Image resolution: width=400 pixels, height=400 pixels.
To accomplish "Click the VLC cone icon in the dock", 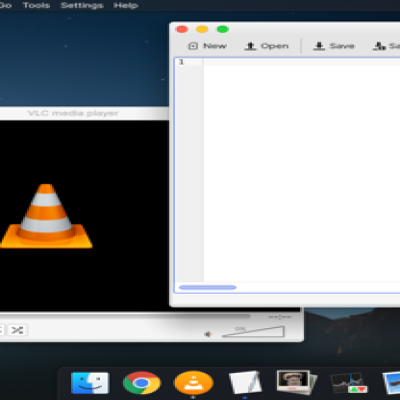I will [x=193, y=383].
